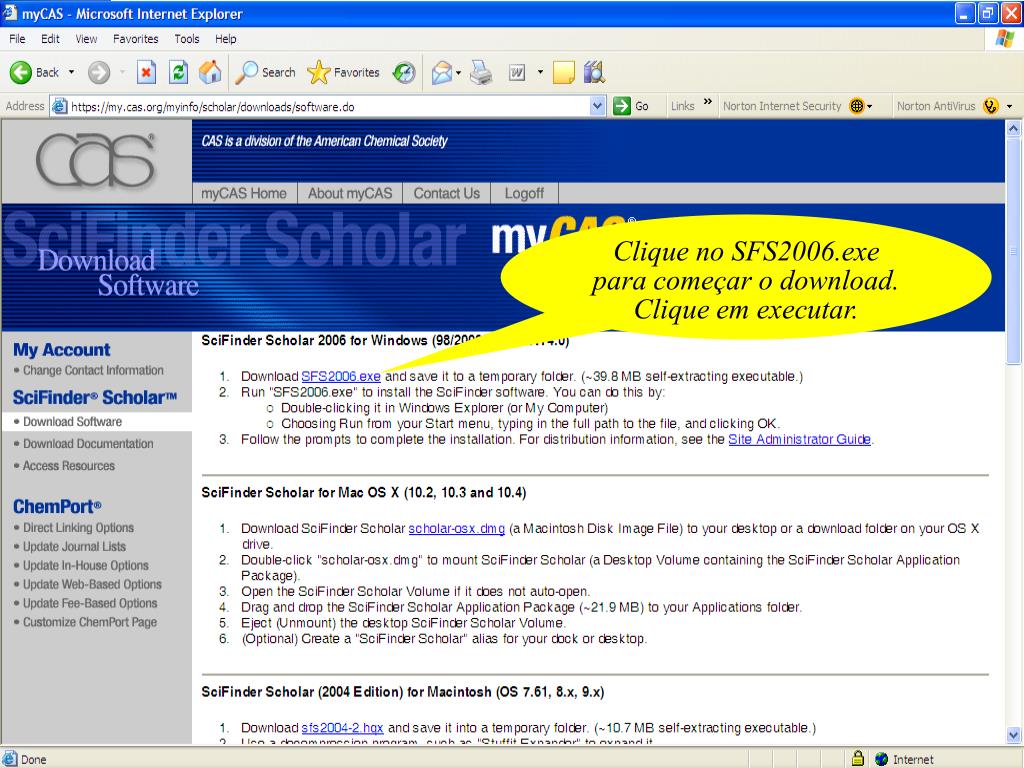
Task: Click the Refresh page icon
Action: click(x=178, y=72)
